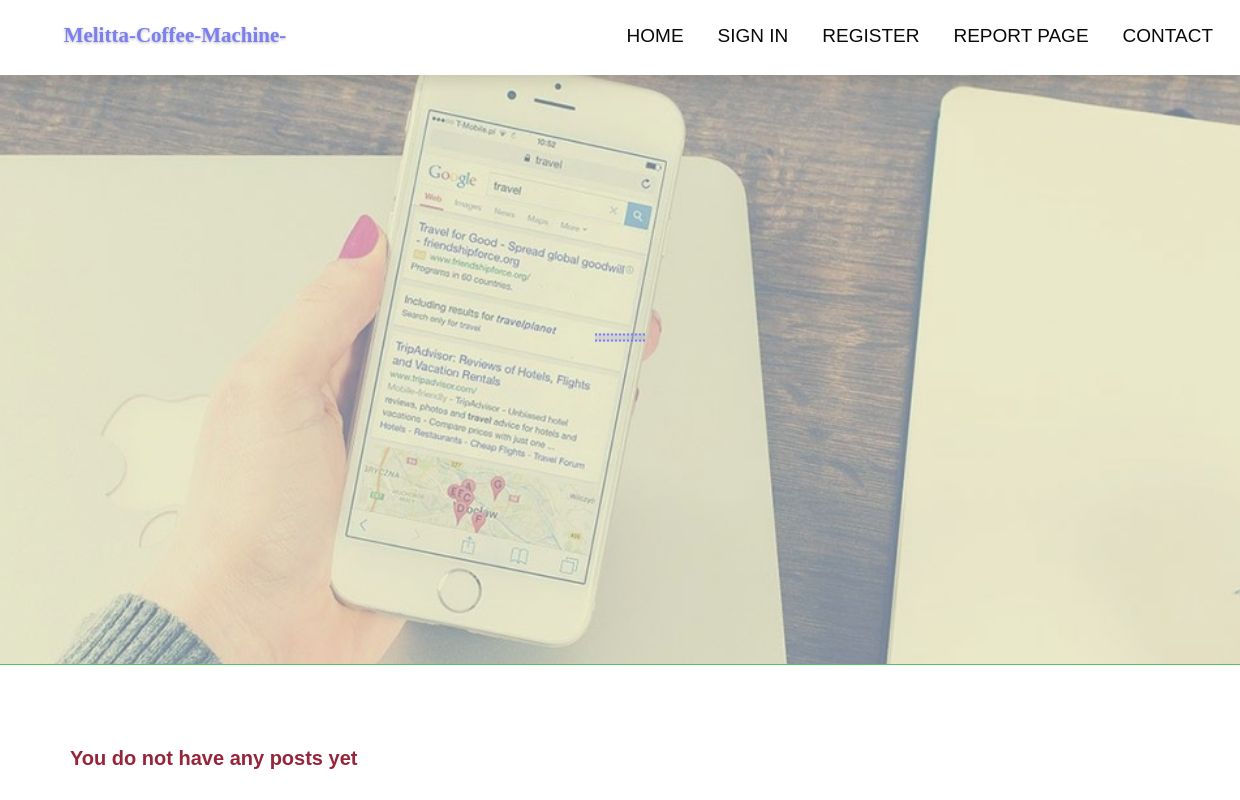Click the dotted purple link over the banner
This screenshot has width=1240, height=800.
point(620,338)
